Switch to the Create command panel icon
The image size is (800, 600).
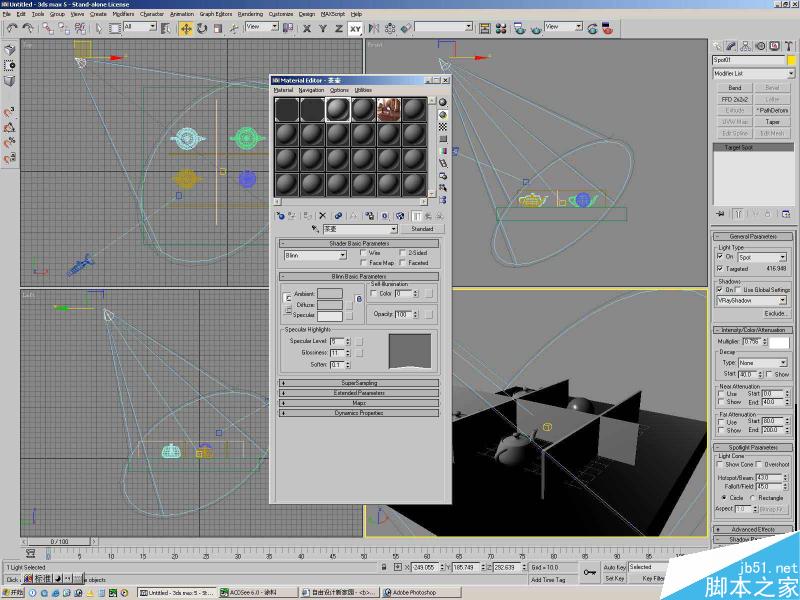[x=716, y=45]
